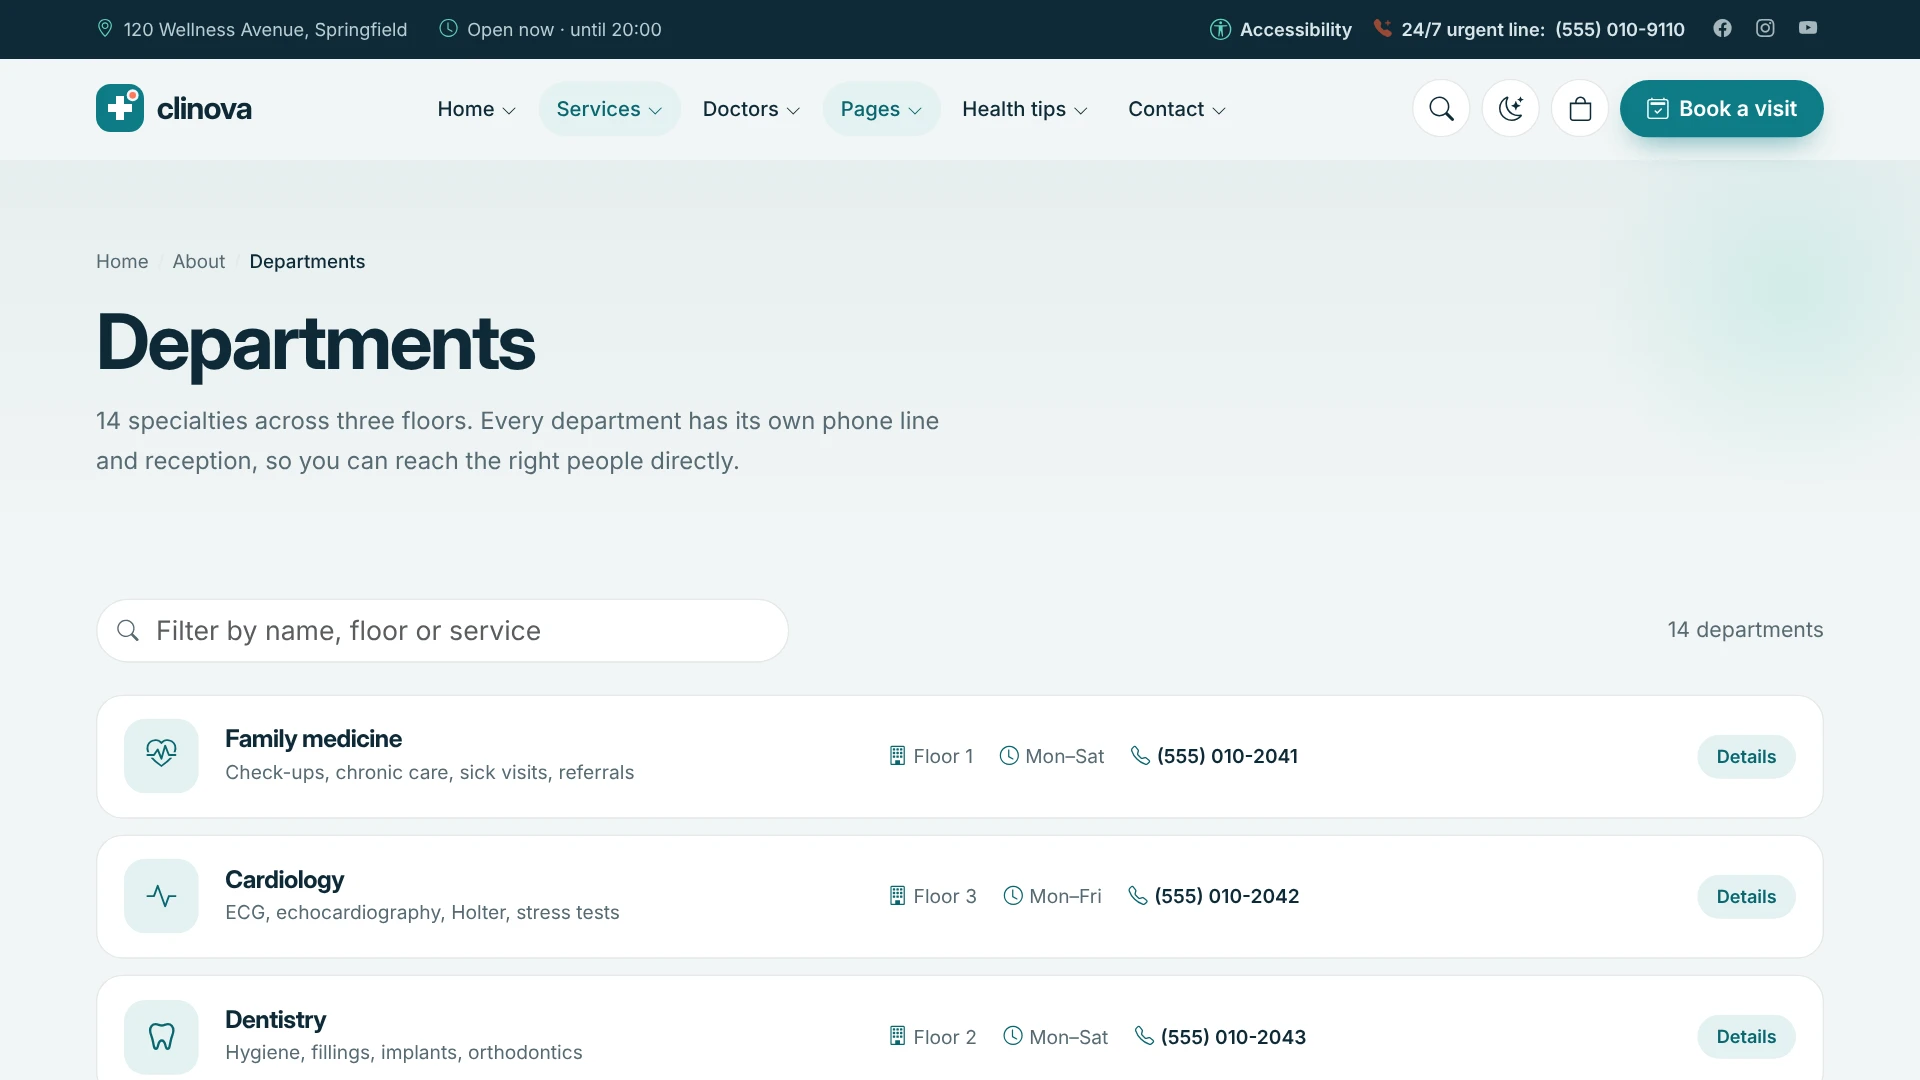Click the Dentistry heading
The height and width of the screenshot is (1080, 1920).
(x=275, y=1020)
